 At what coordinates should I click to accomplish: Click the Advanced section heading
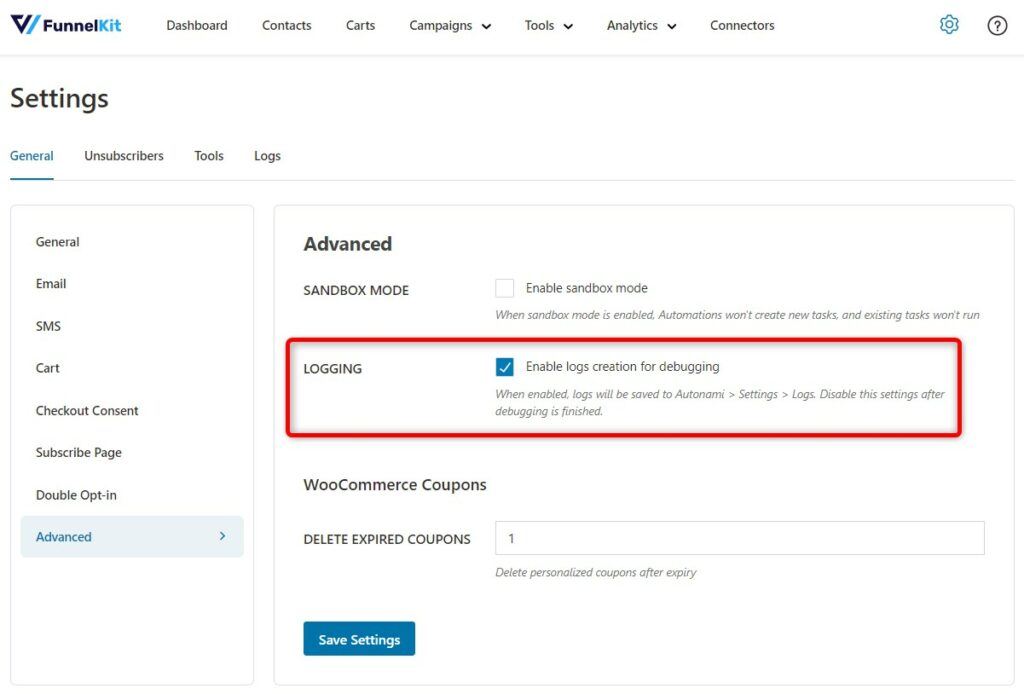(x=347, y=244)
